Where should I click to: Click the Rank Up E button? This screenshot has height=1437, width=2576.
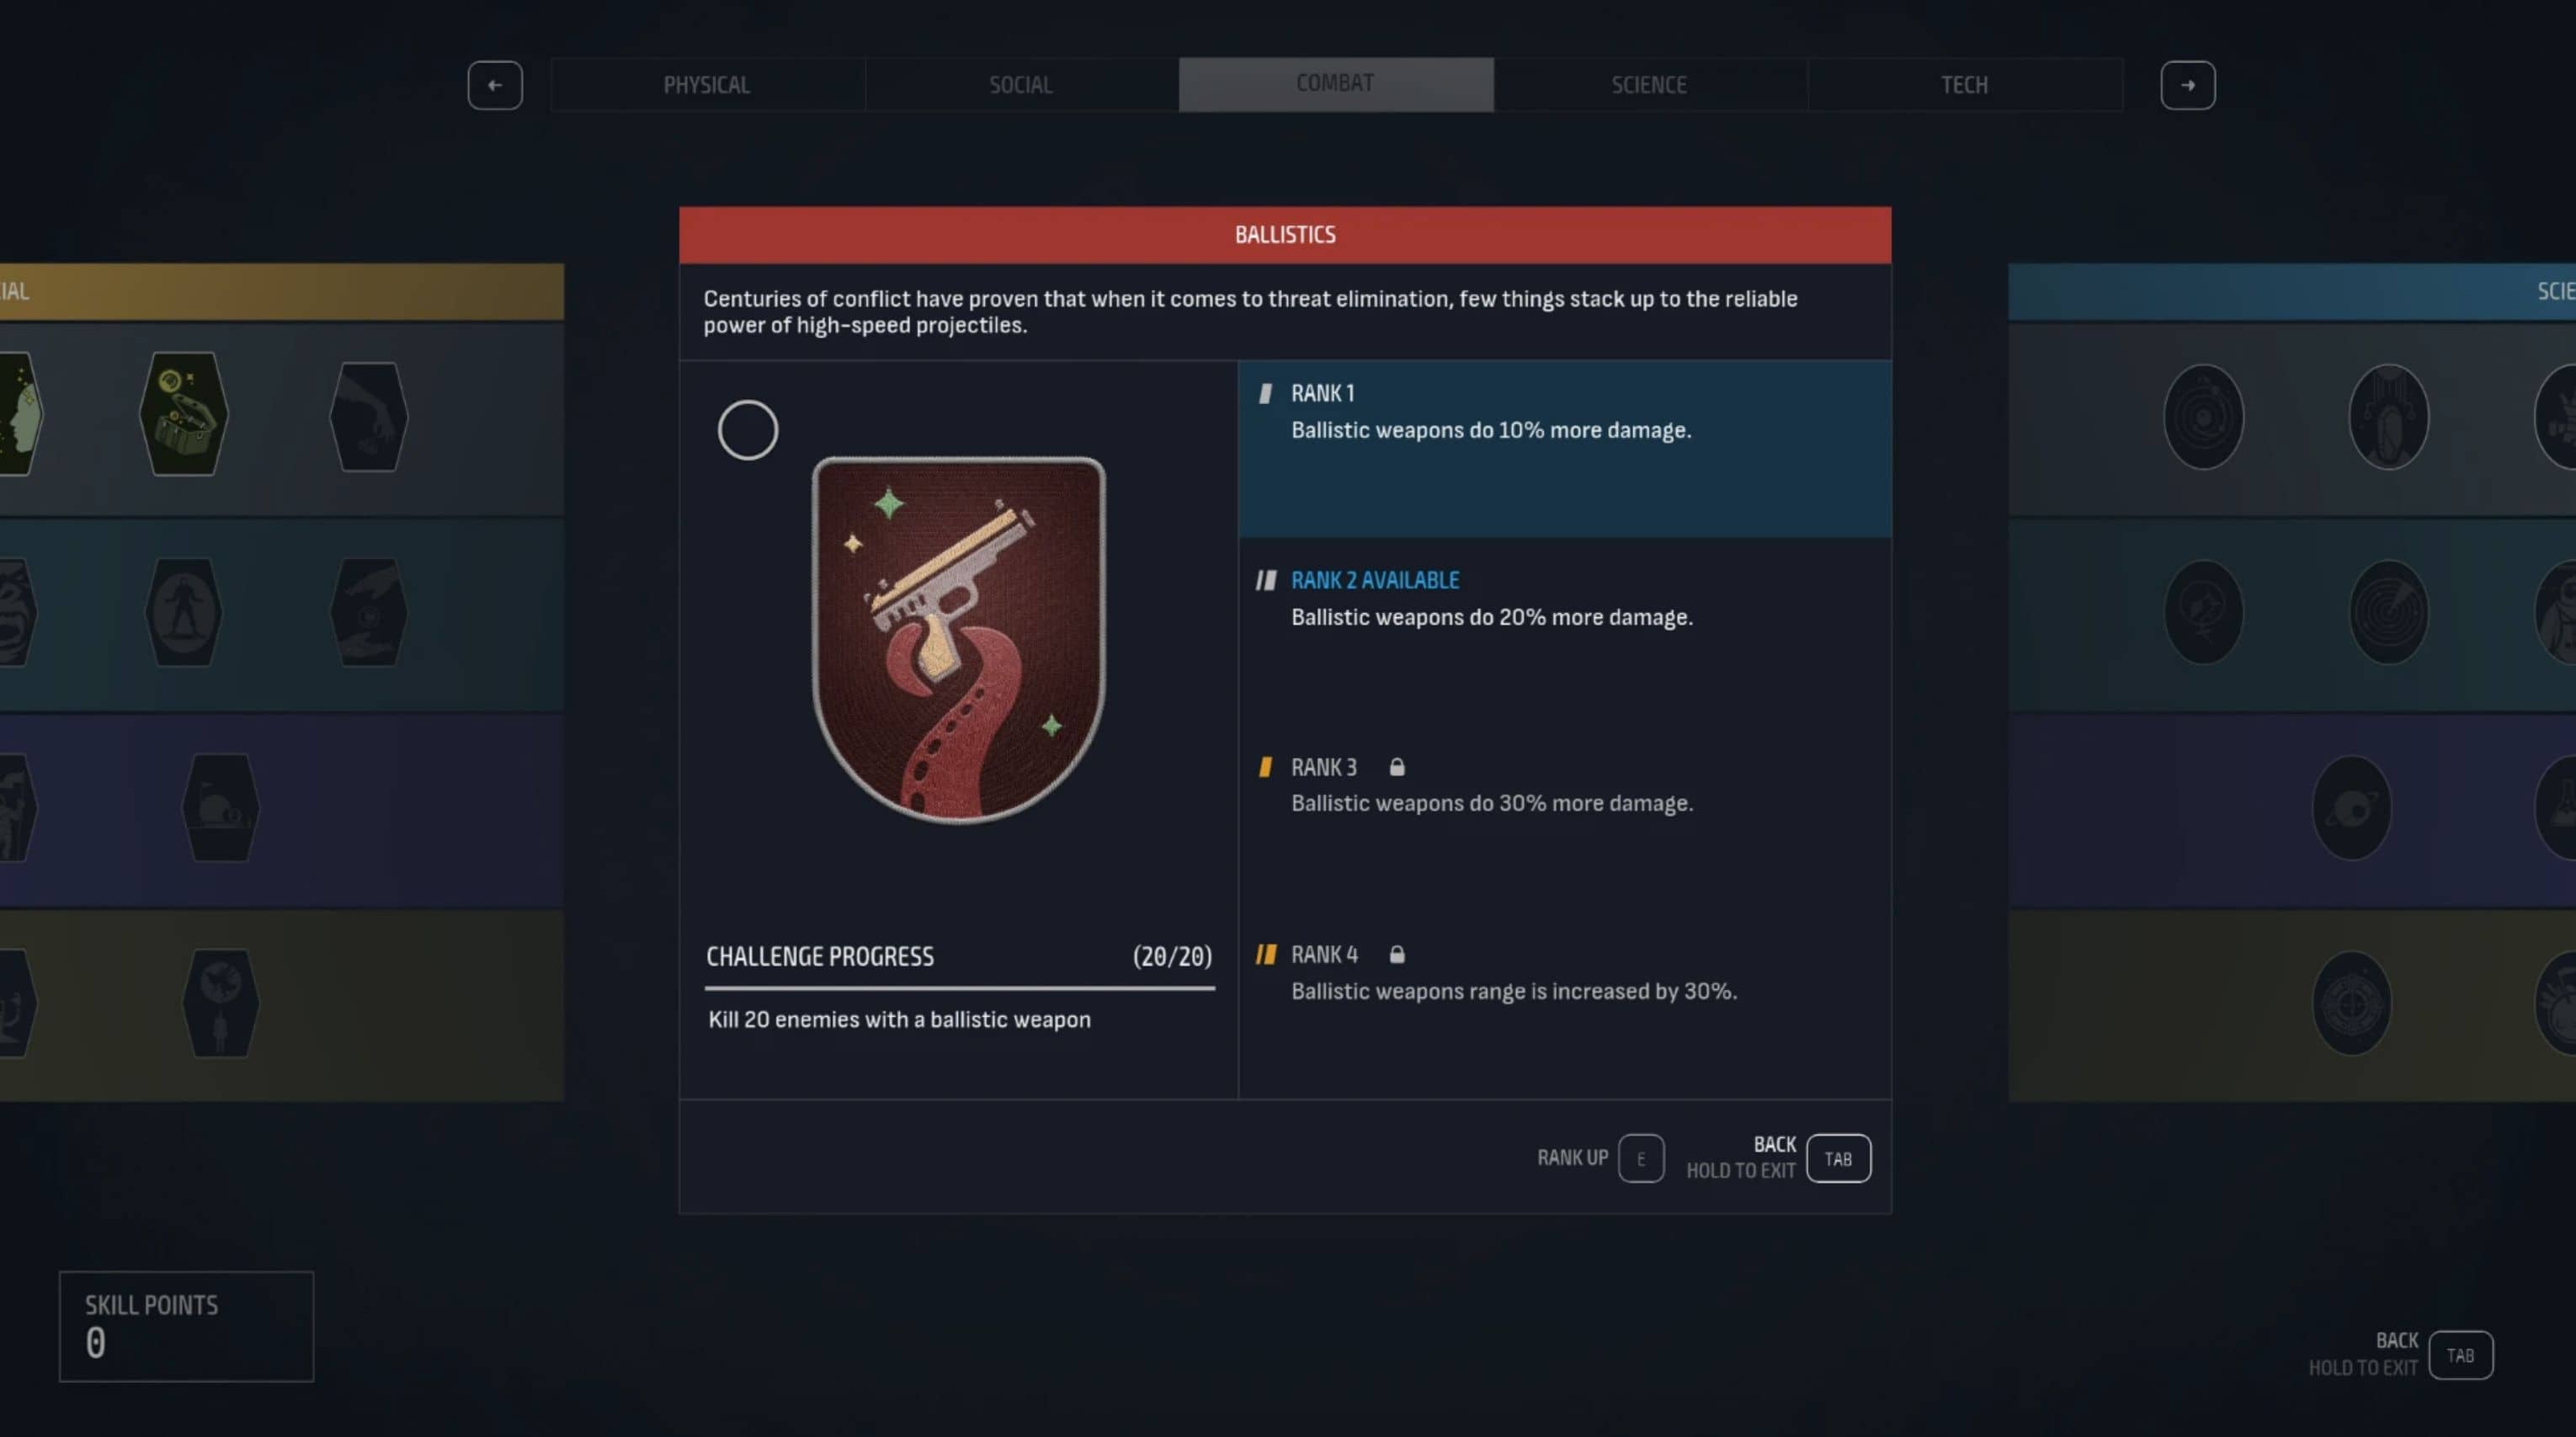(1641, 1158)
